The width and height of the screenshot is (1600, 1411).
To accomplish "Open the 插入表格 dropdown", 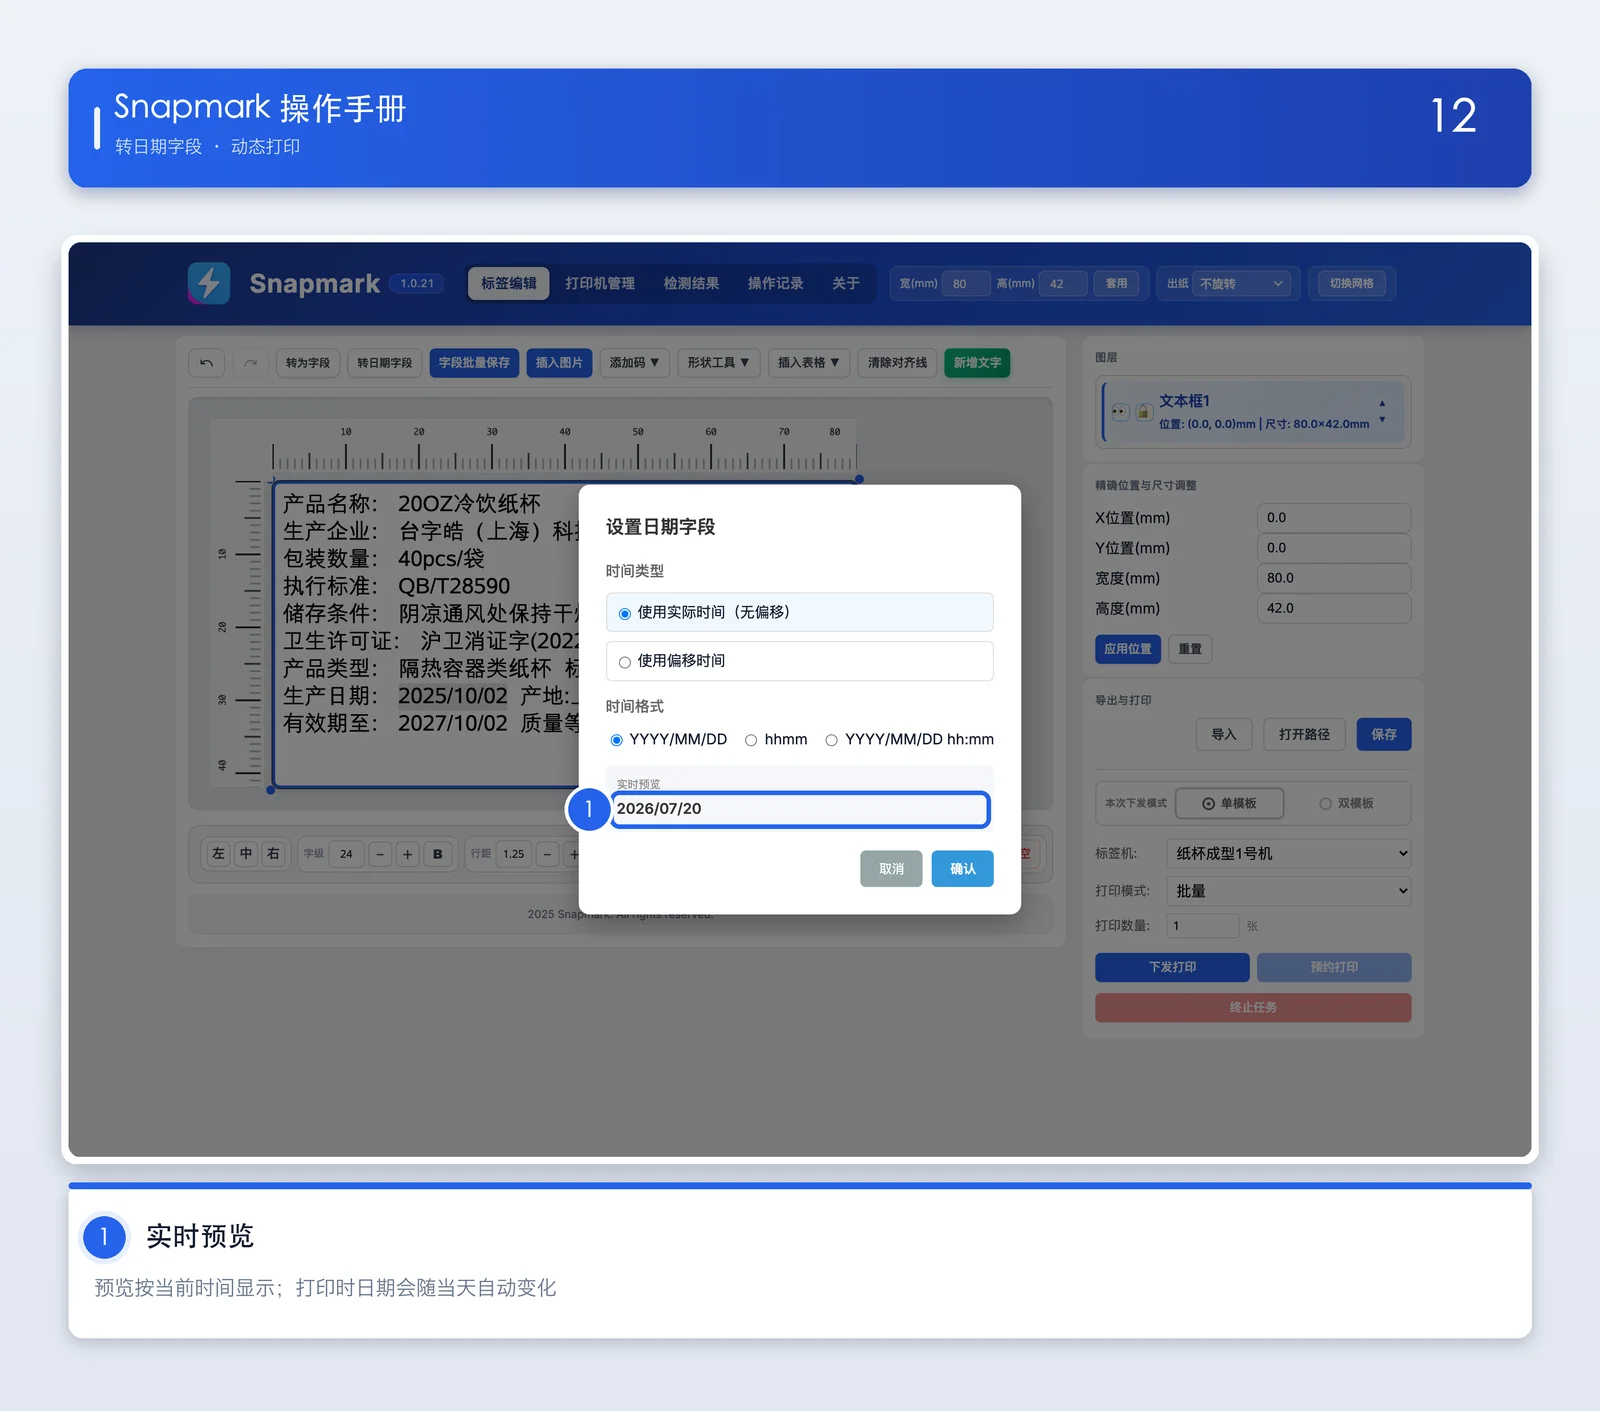I will click(808, 363).
